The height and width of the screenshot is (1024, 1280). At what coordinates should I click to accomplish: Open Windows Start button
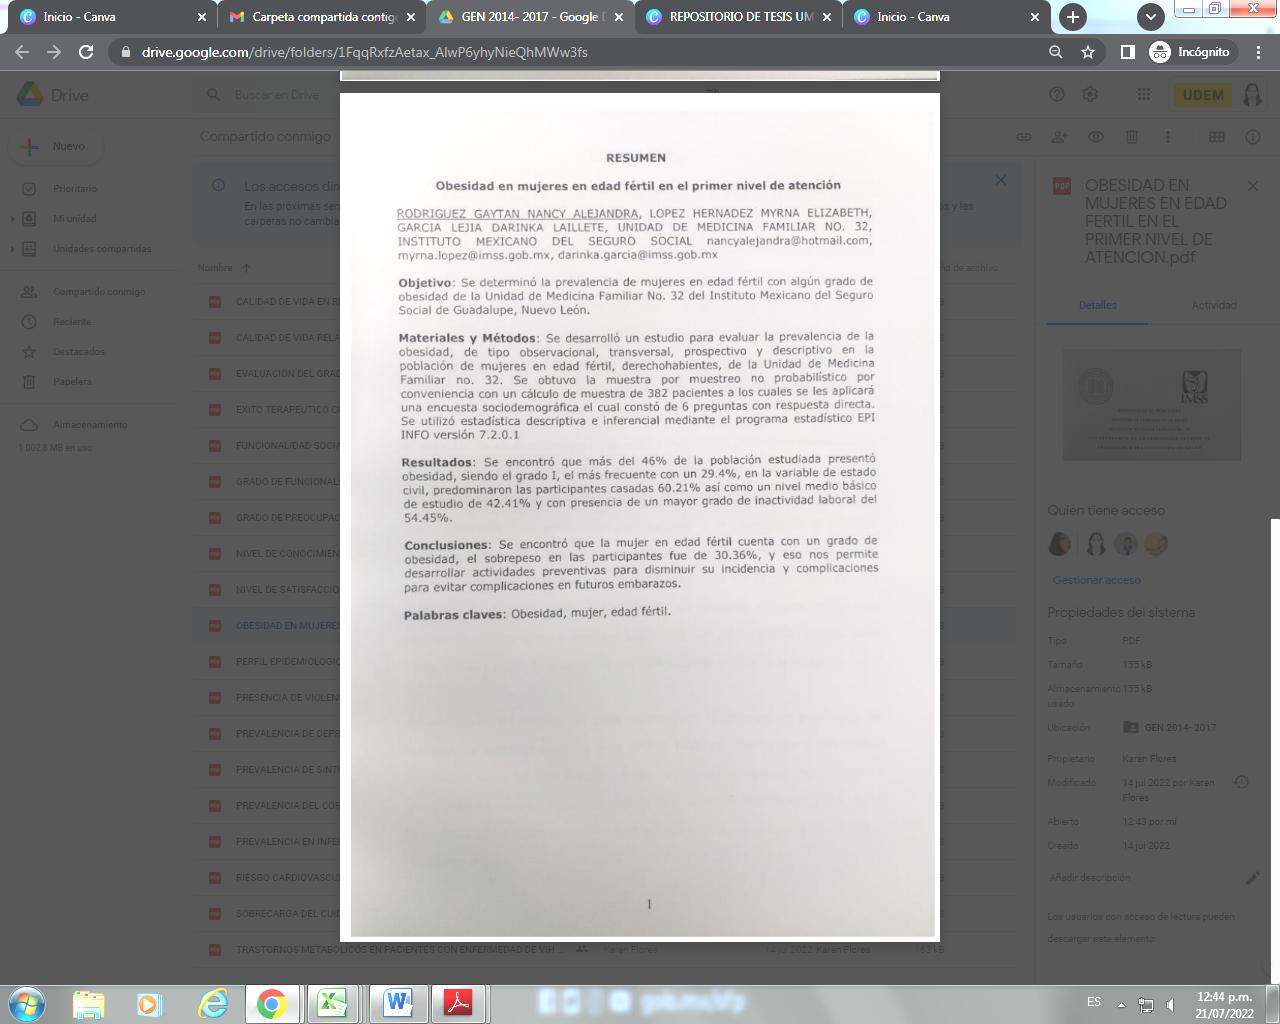(27, 1003)
